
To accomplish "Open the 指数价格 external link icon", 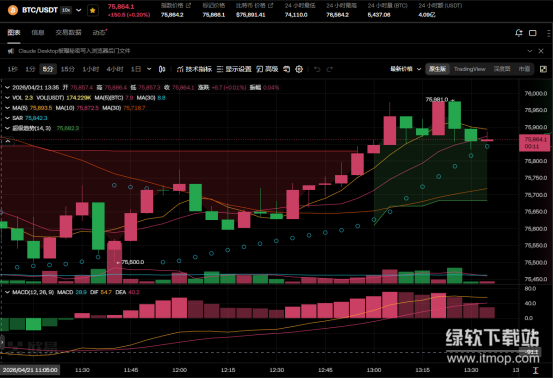I will (x=188, y=5).
